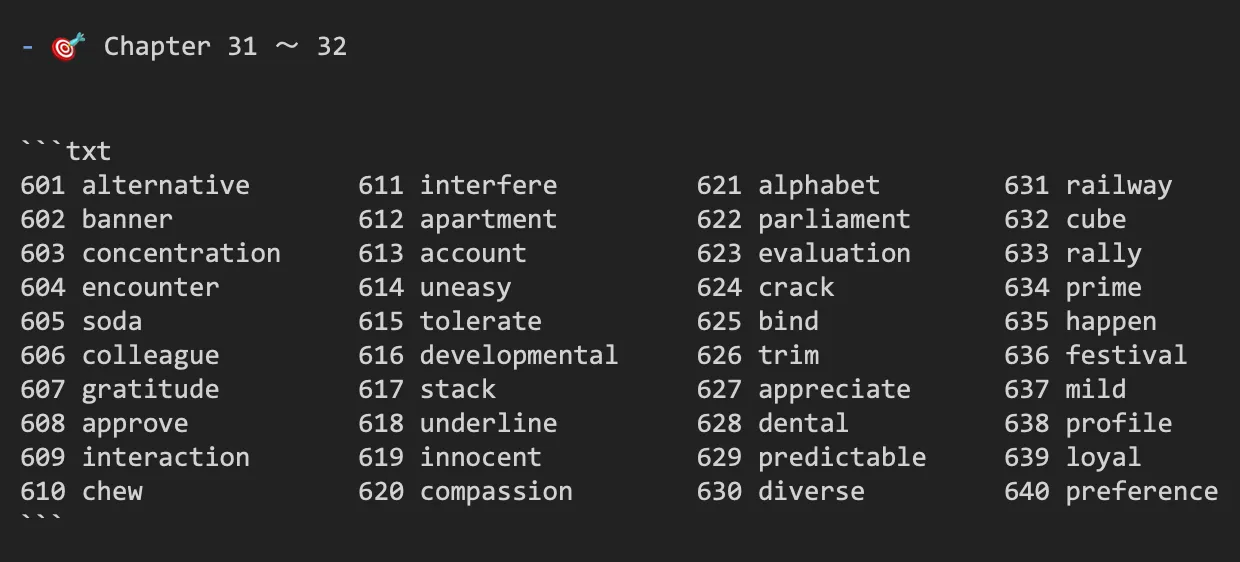
Task: Click the number 640
Action: (x=1027, y=491)
